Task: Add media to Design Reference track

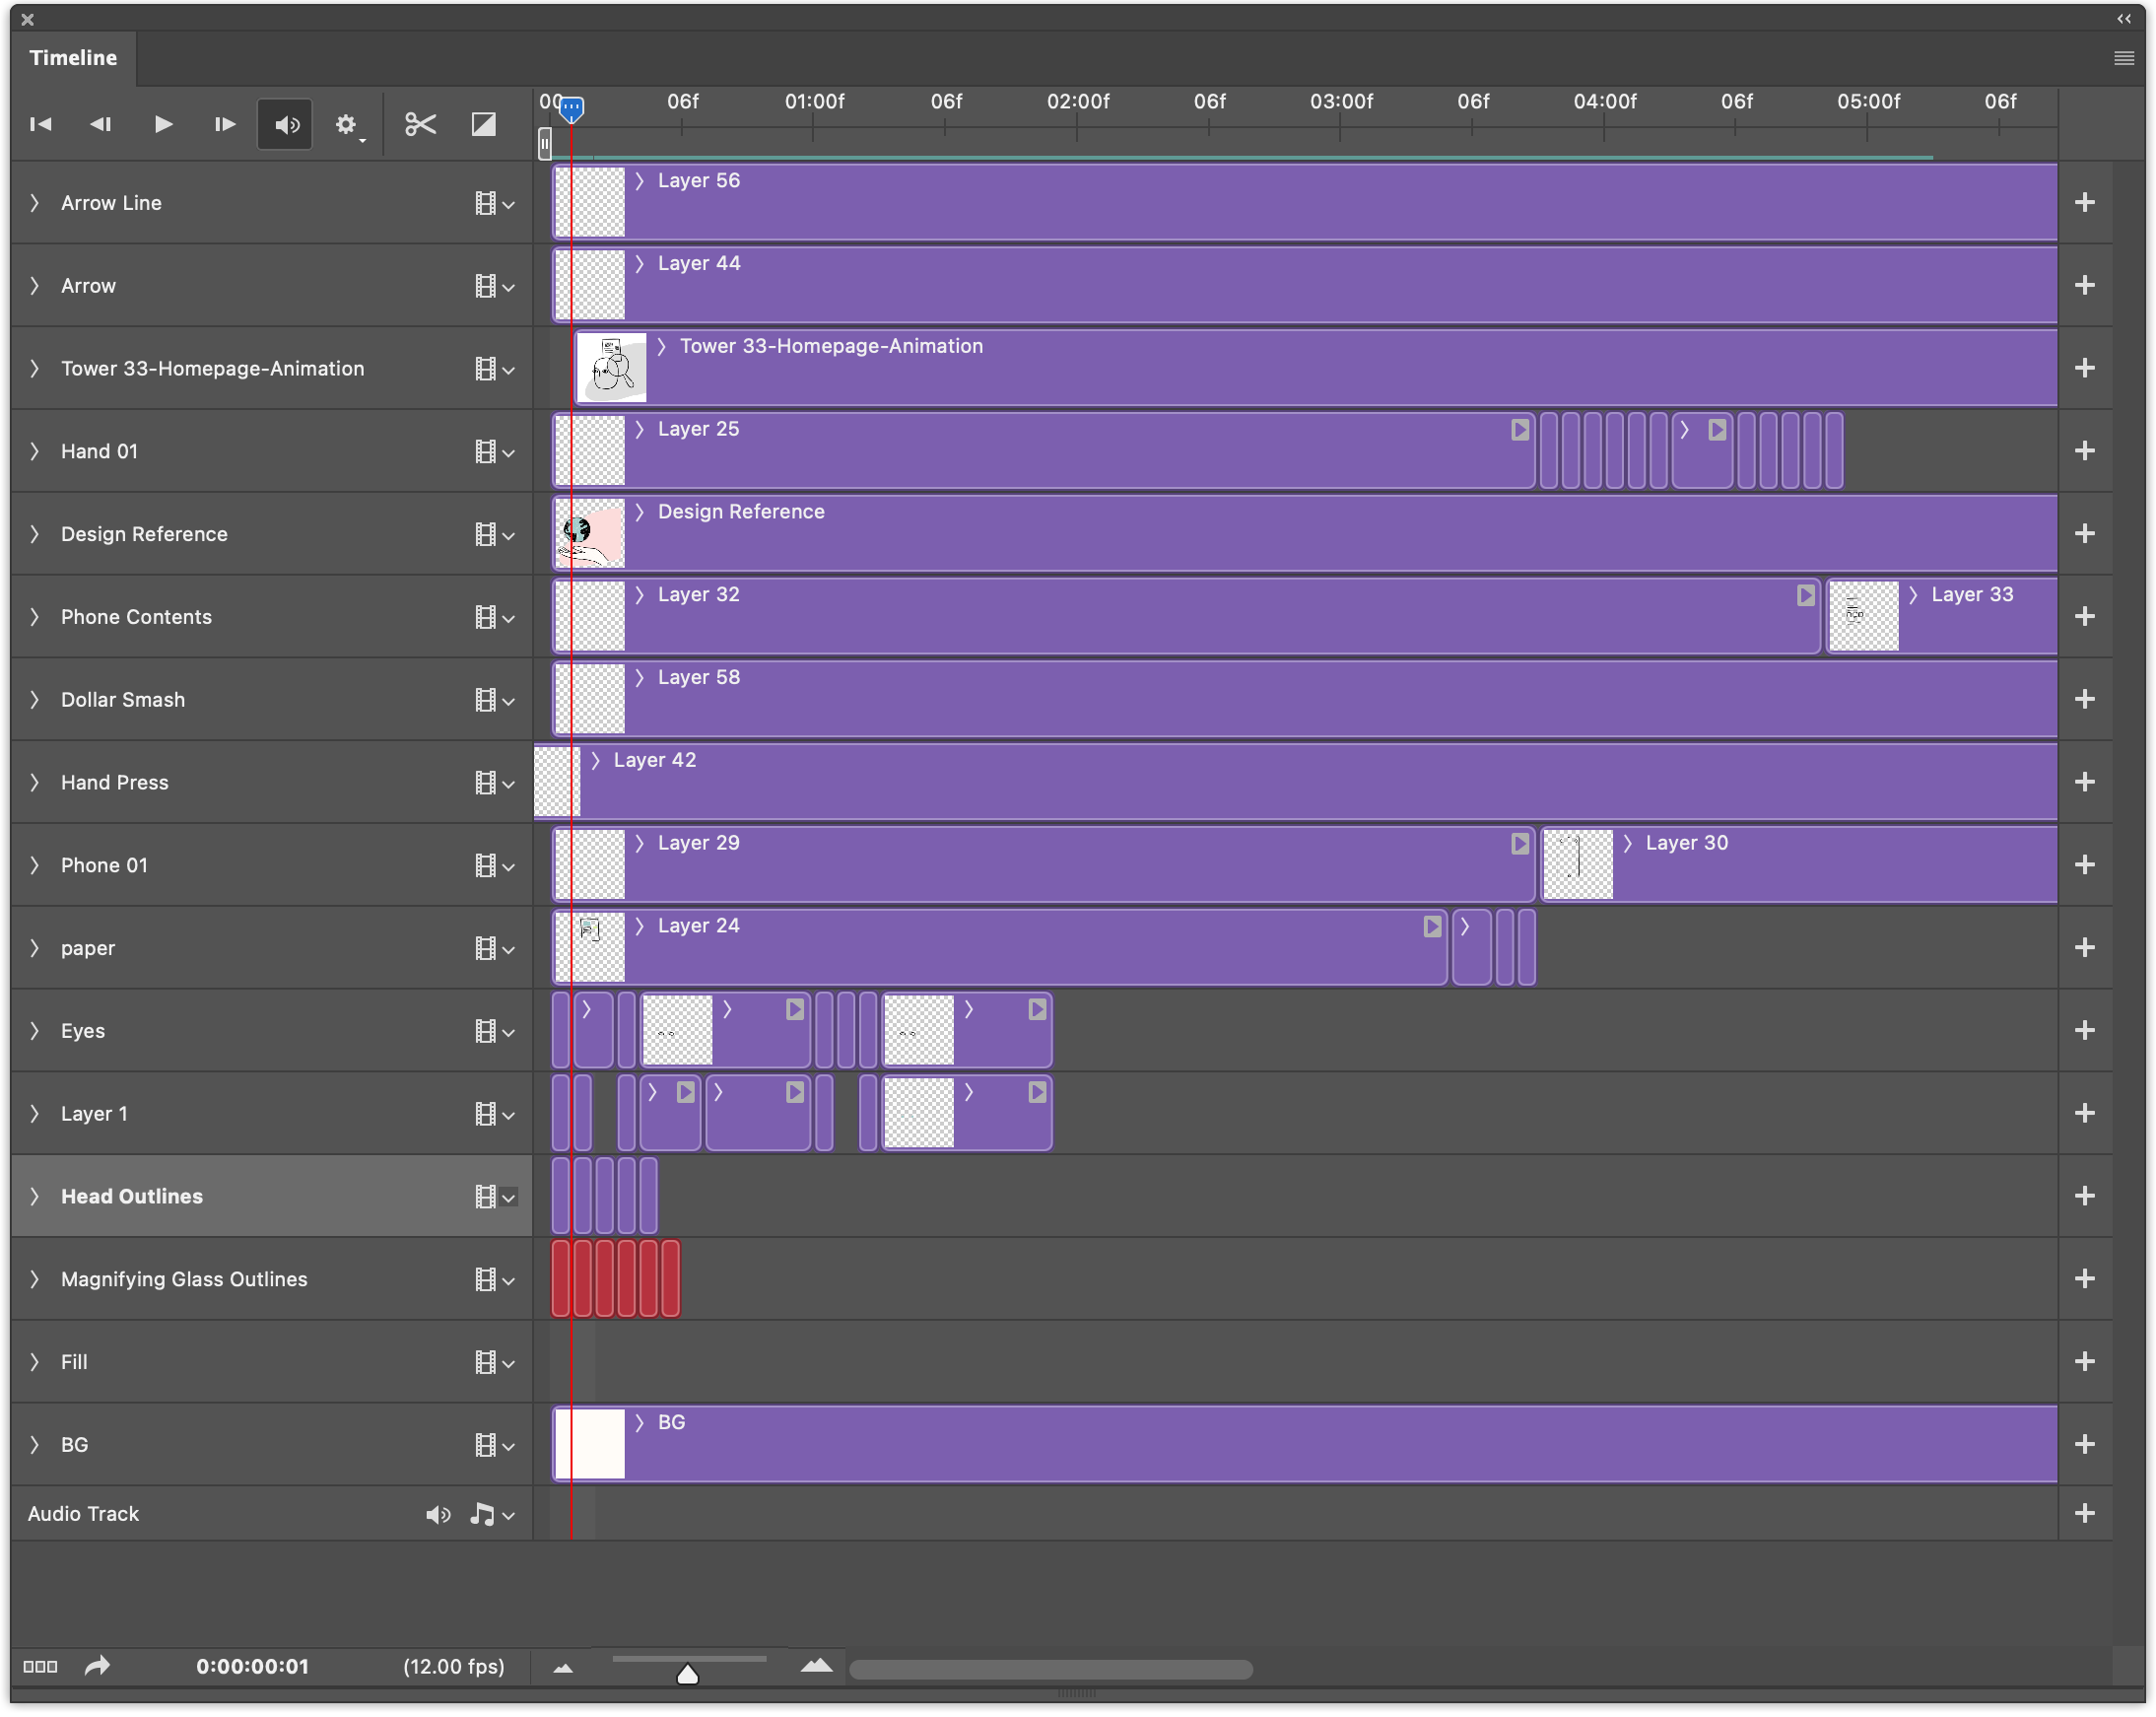Action: point(2085,534)
